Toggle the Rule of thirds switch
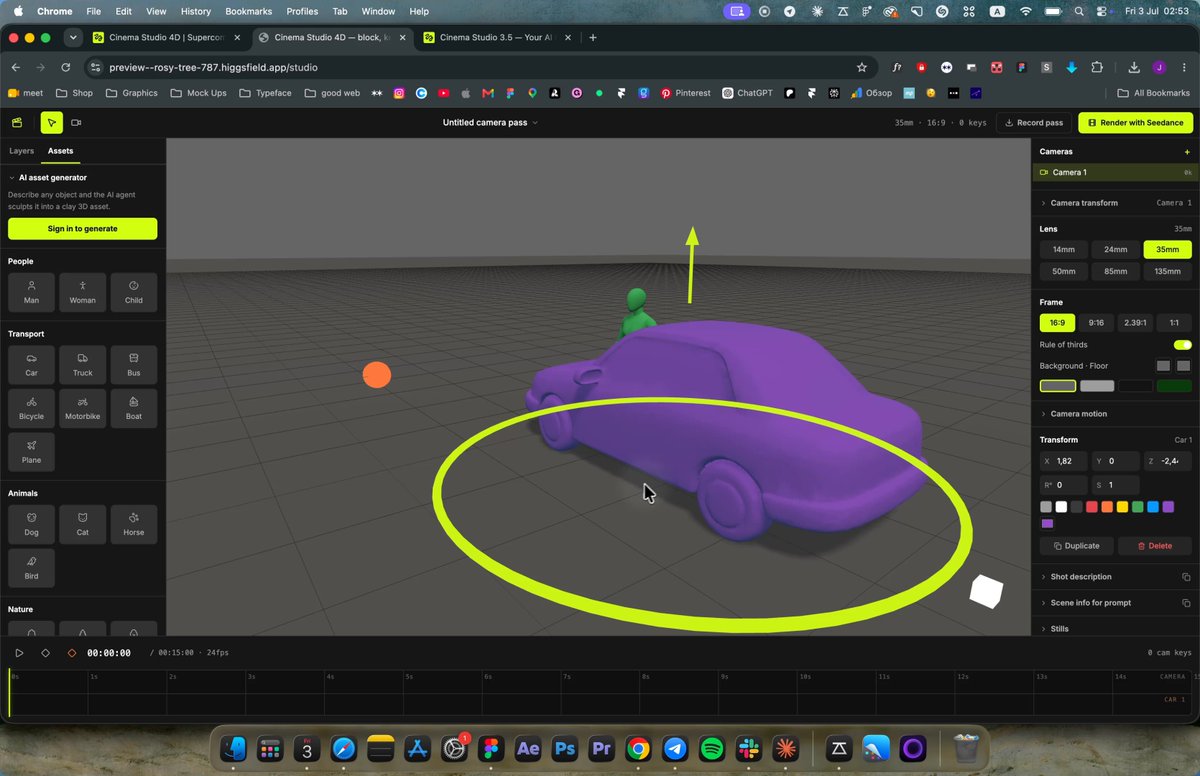This screenshot has height=776, width=1200. click(x=1182, y=345)
